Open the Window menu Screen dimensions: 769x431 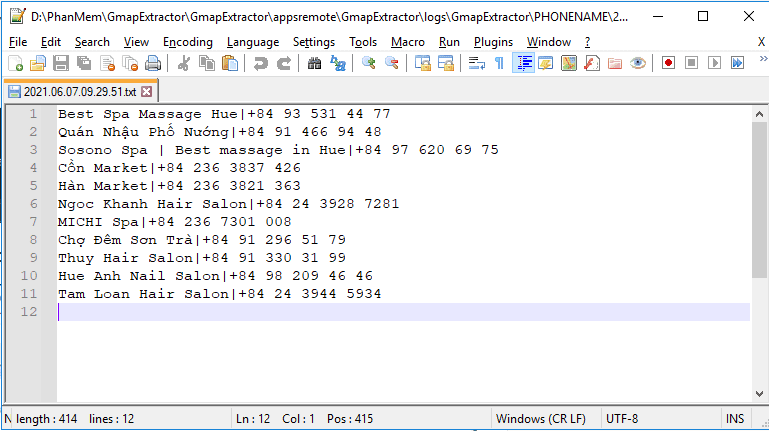coord(549,42)
